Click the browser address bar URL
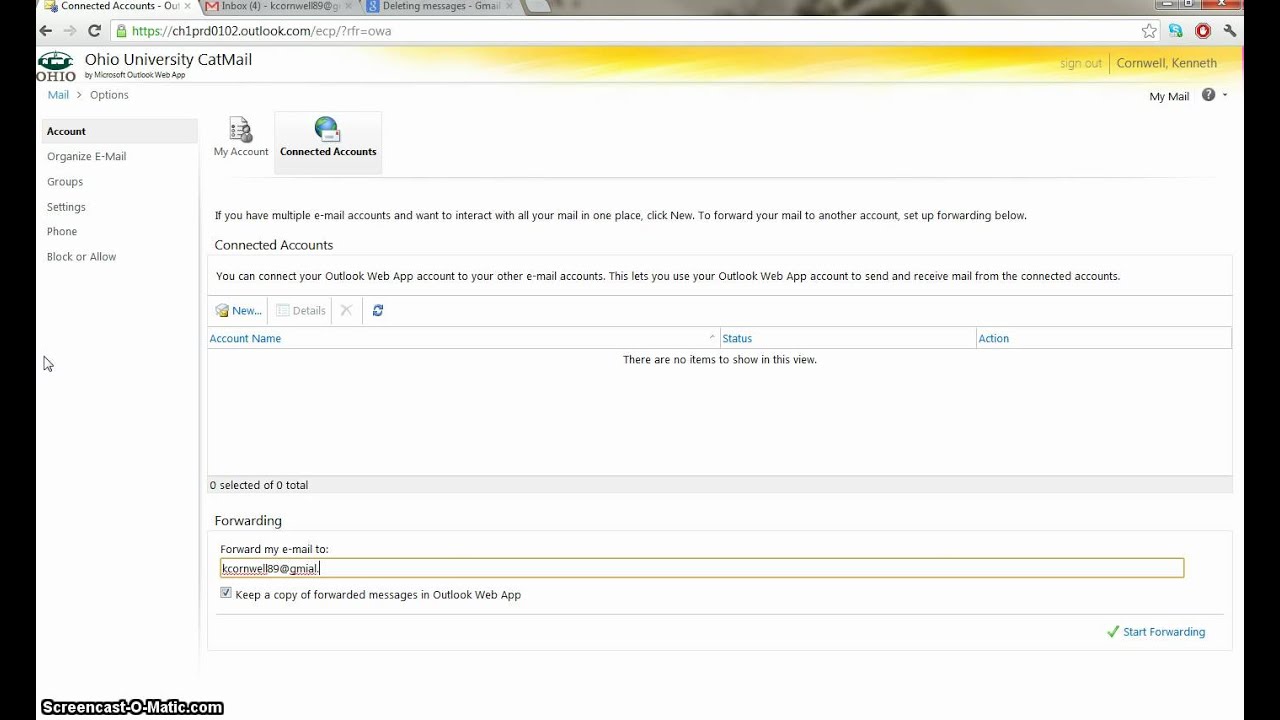1280x720 pixels. point(262,31)
